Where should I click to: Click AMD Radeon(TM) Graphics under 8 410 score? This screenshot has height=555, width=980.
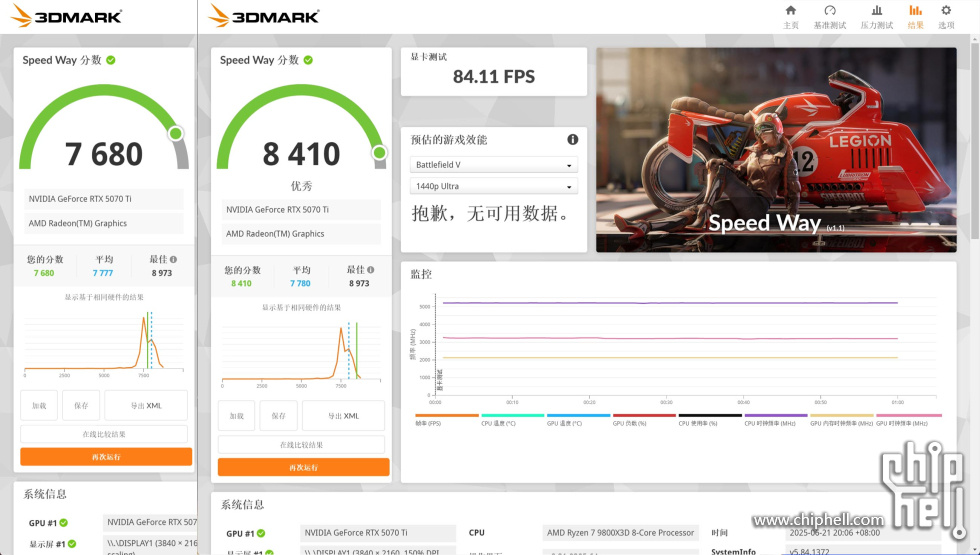pyautogui.click(x=301, y=234)
